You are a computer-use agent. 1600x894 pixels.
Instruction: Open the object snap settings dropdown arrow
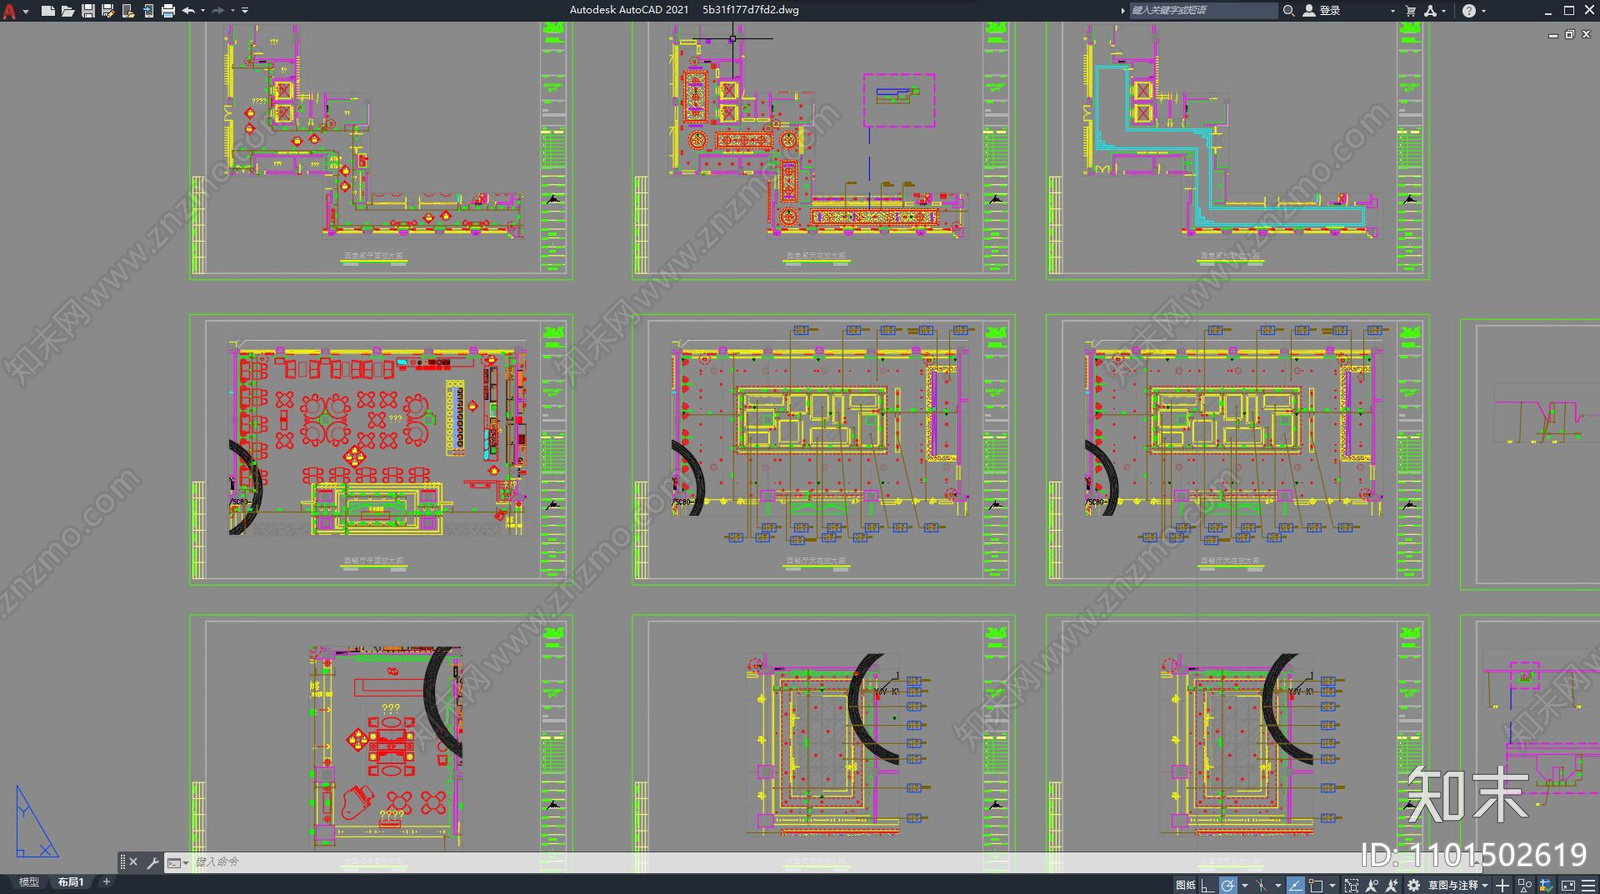click(1332, 885)
